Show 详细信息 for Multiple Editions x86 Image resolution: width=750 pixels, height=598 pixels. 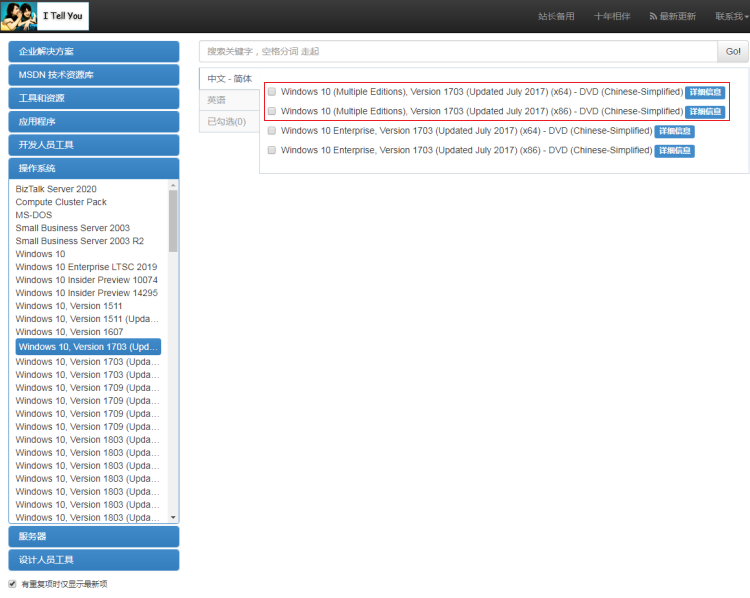(x=705, y=112)
